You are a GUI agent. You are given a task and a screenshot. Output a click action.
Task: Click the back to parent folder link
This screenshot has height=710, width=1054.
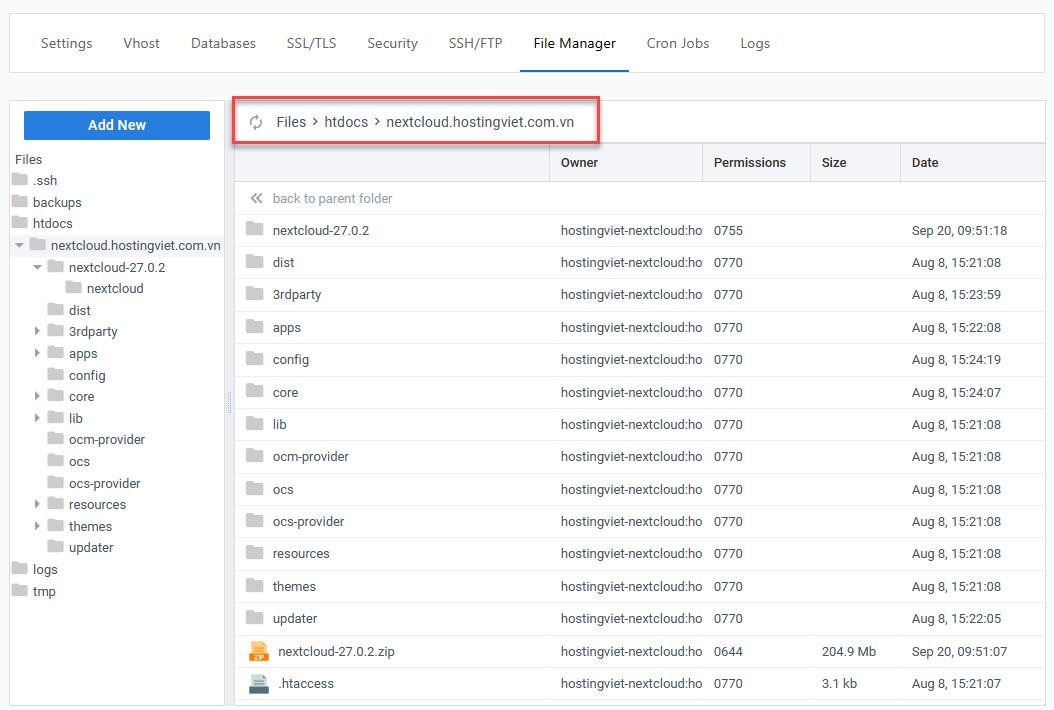(x=332, y=198)
